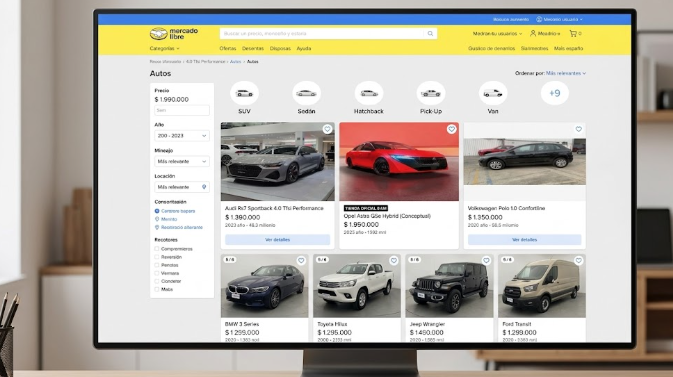Open the Jeep Wrangler photo
673x377 pixels.
coord(449,286)
